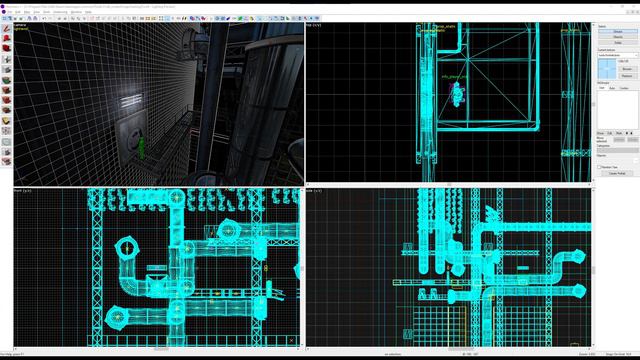Open the Instancing menu
640x360 pixels.
click(x=60, y=12)
